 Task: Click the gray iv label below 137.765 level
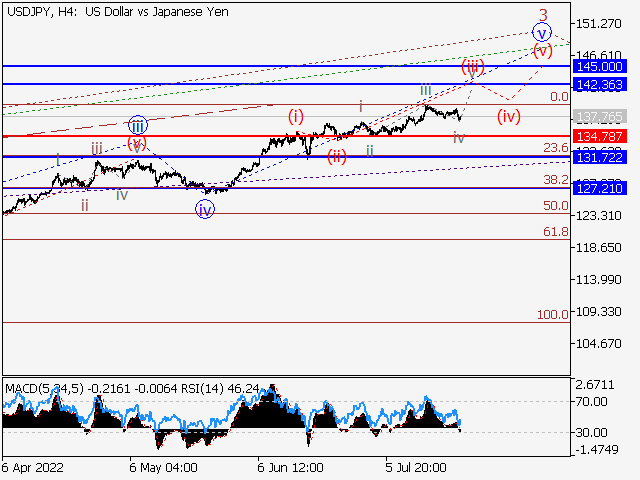click(459, 138)
